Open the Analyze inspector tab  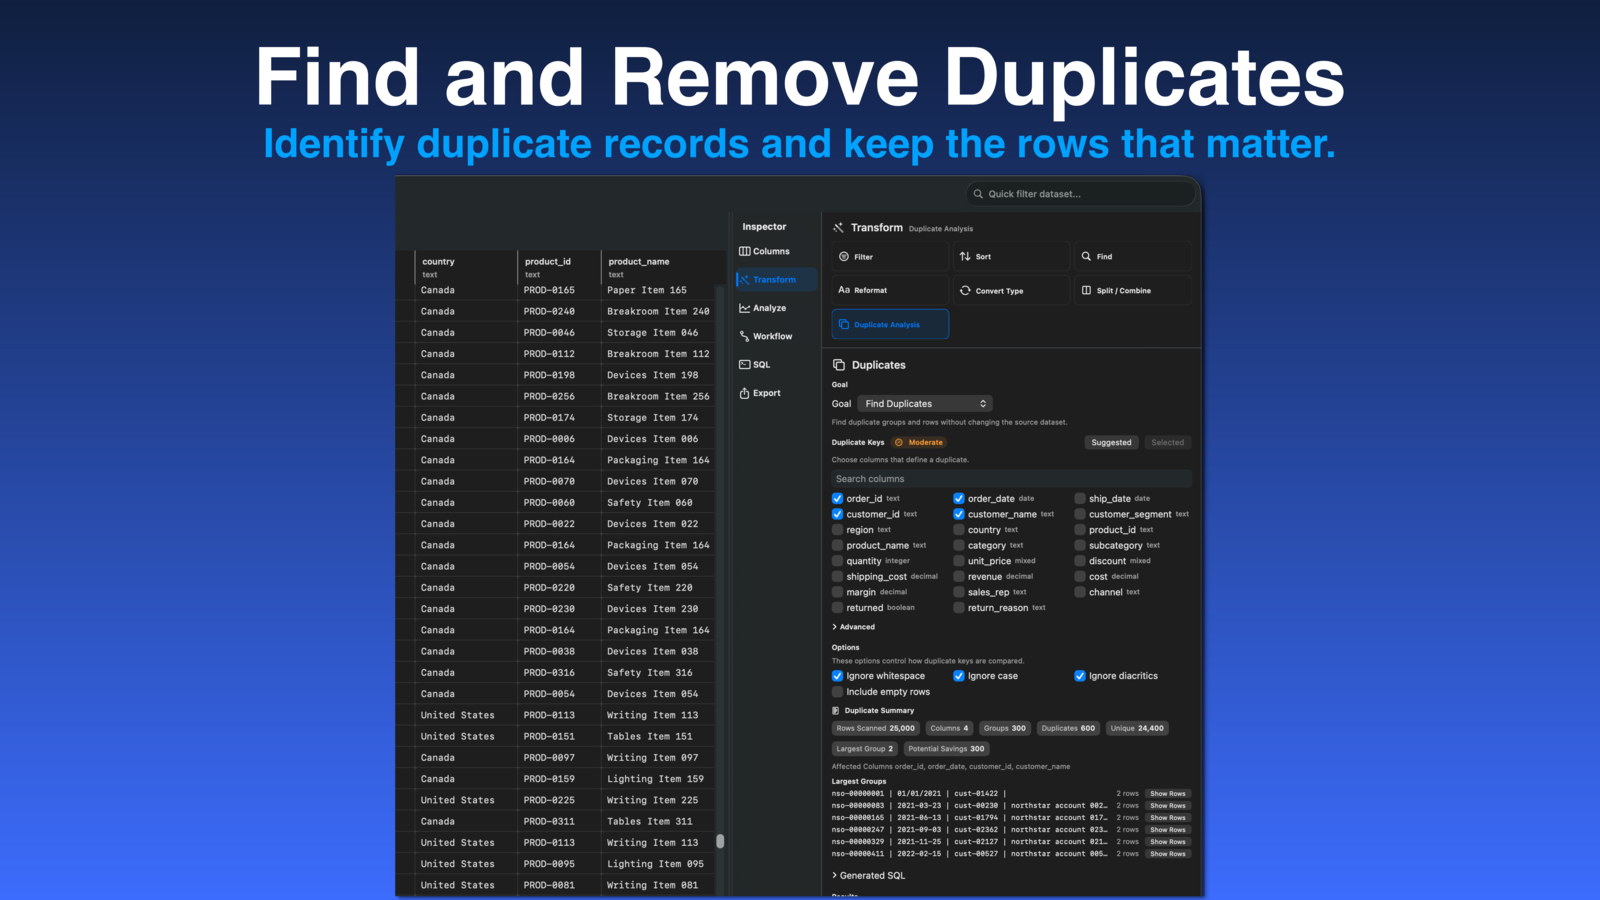click(x=763, y=308)
